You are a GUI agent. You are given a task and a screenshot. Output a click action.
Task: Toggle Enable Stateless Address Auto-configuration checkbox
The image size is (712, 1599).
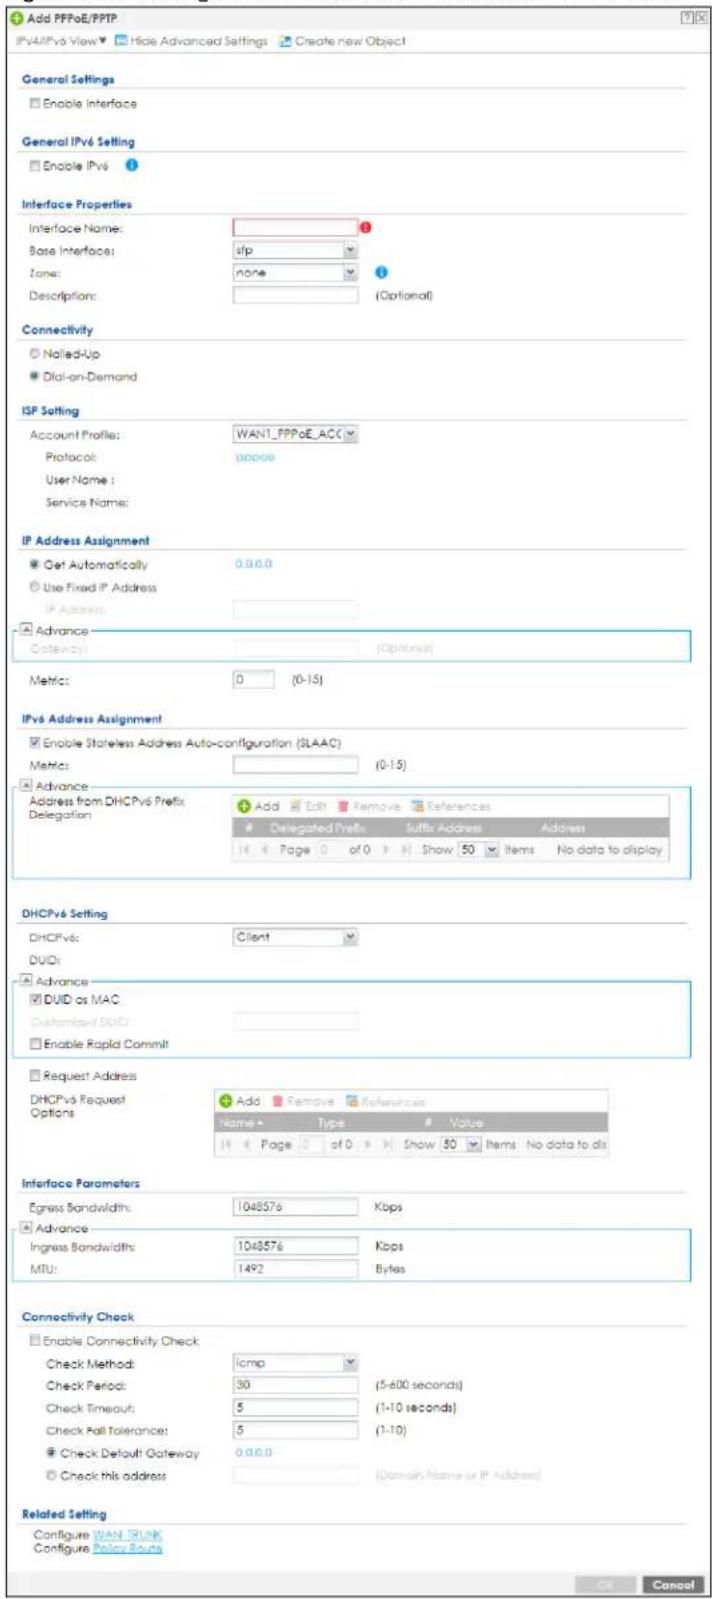click(34, 742)
